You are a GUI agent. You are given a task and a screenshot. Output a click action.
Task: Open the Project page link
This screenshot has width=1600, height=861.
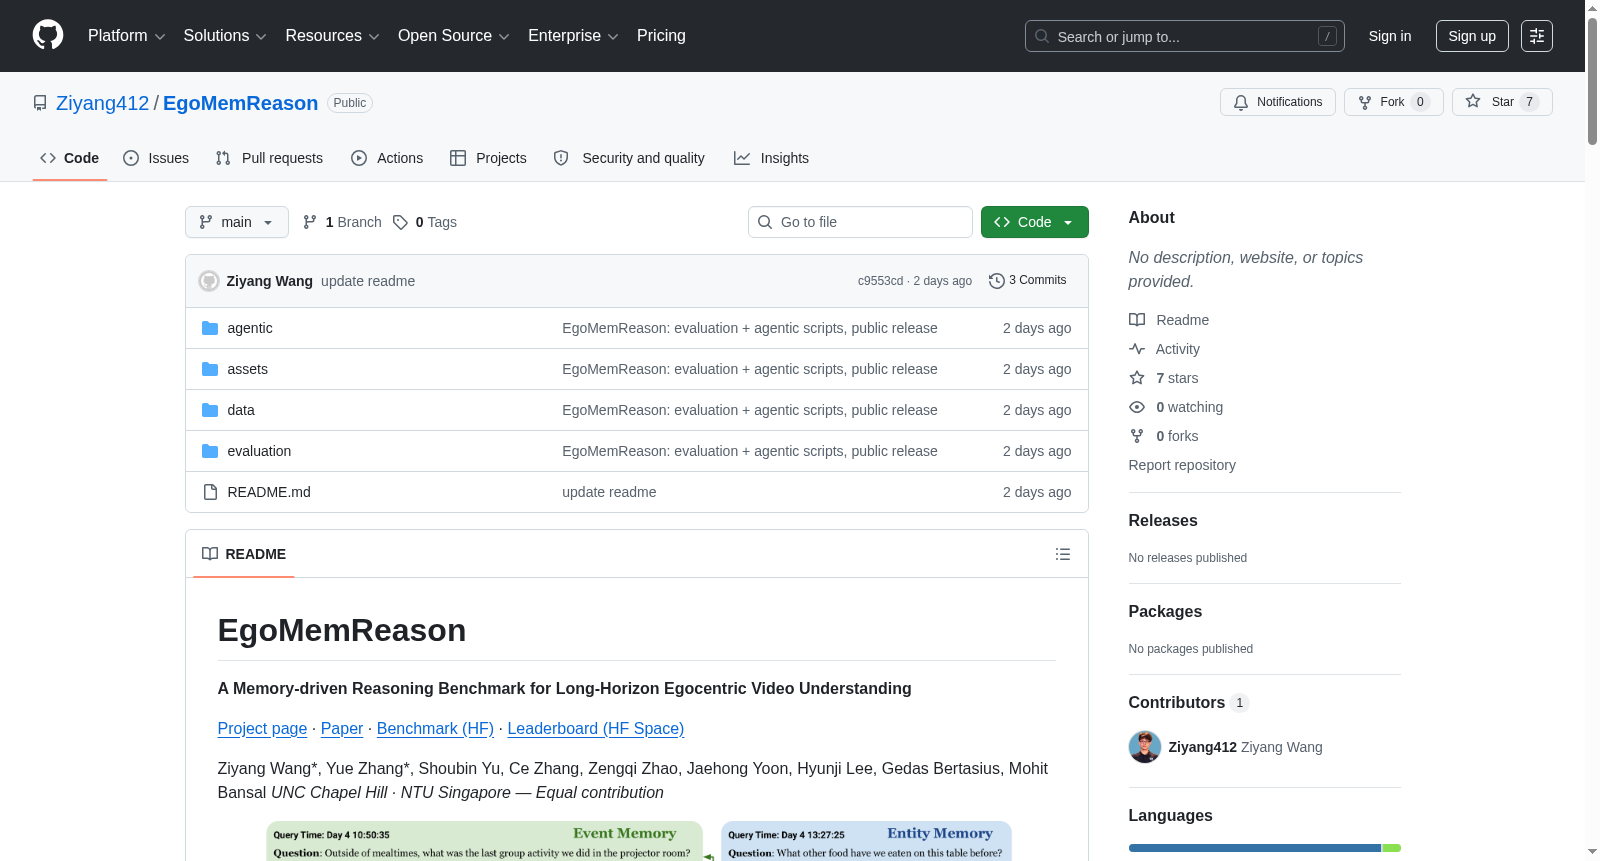[x=262, y=729]
